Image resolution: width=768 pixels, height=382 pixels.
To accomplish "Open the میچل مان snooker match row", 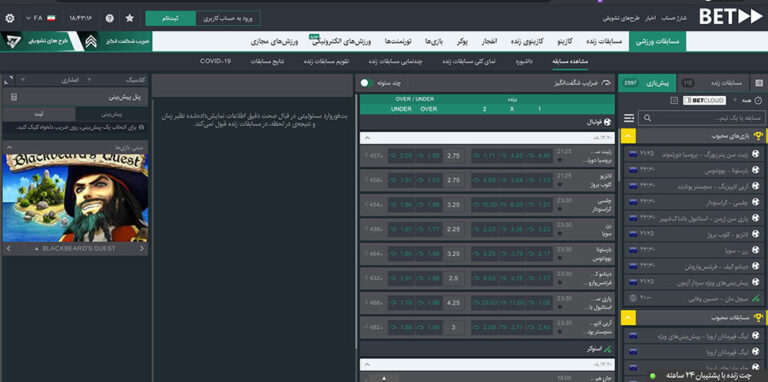I will click(695, 298).
